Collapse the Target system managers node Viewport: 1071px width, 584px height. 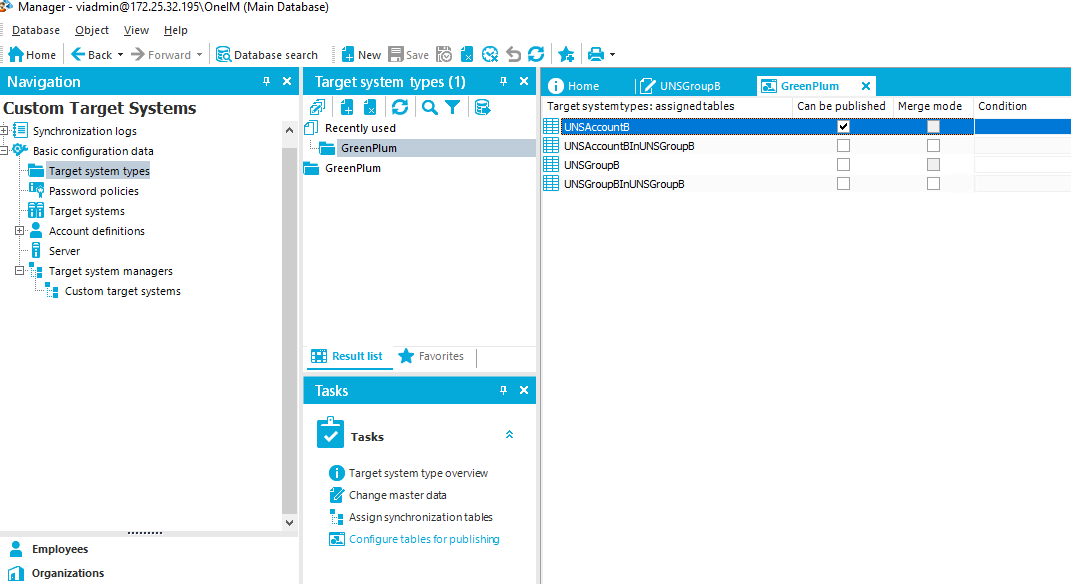pos(19,270)
